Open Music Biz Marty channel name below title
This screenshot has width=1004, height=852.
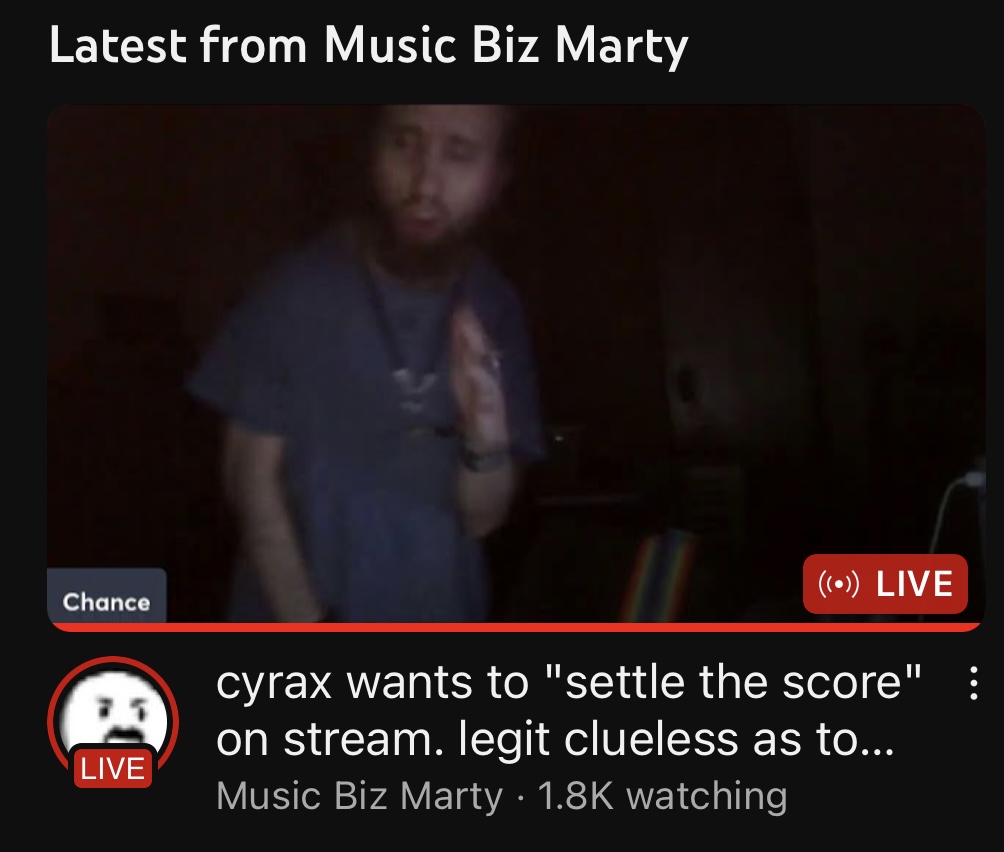click(x=359, y=796)
